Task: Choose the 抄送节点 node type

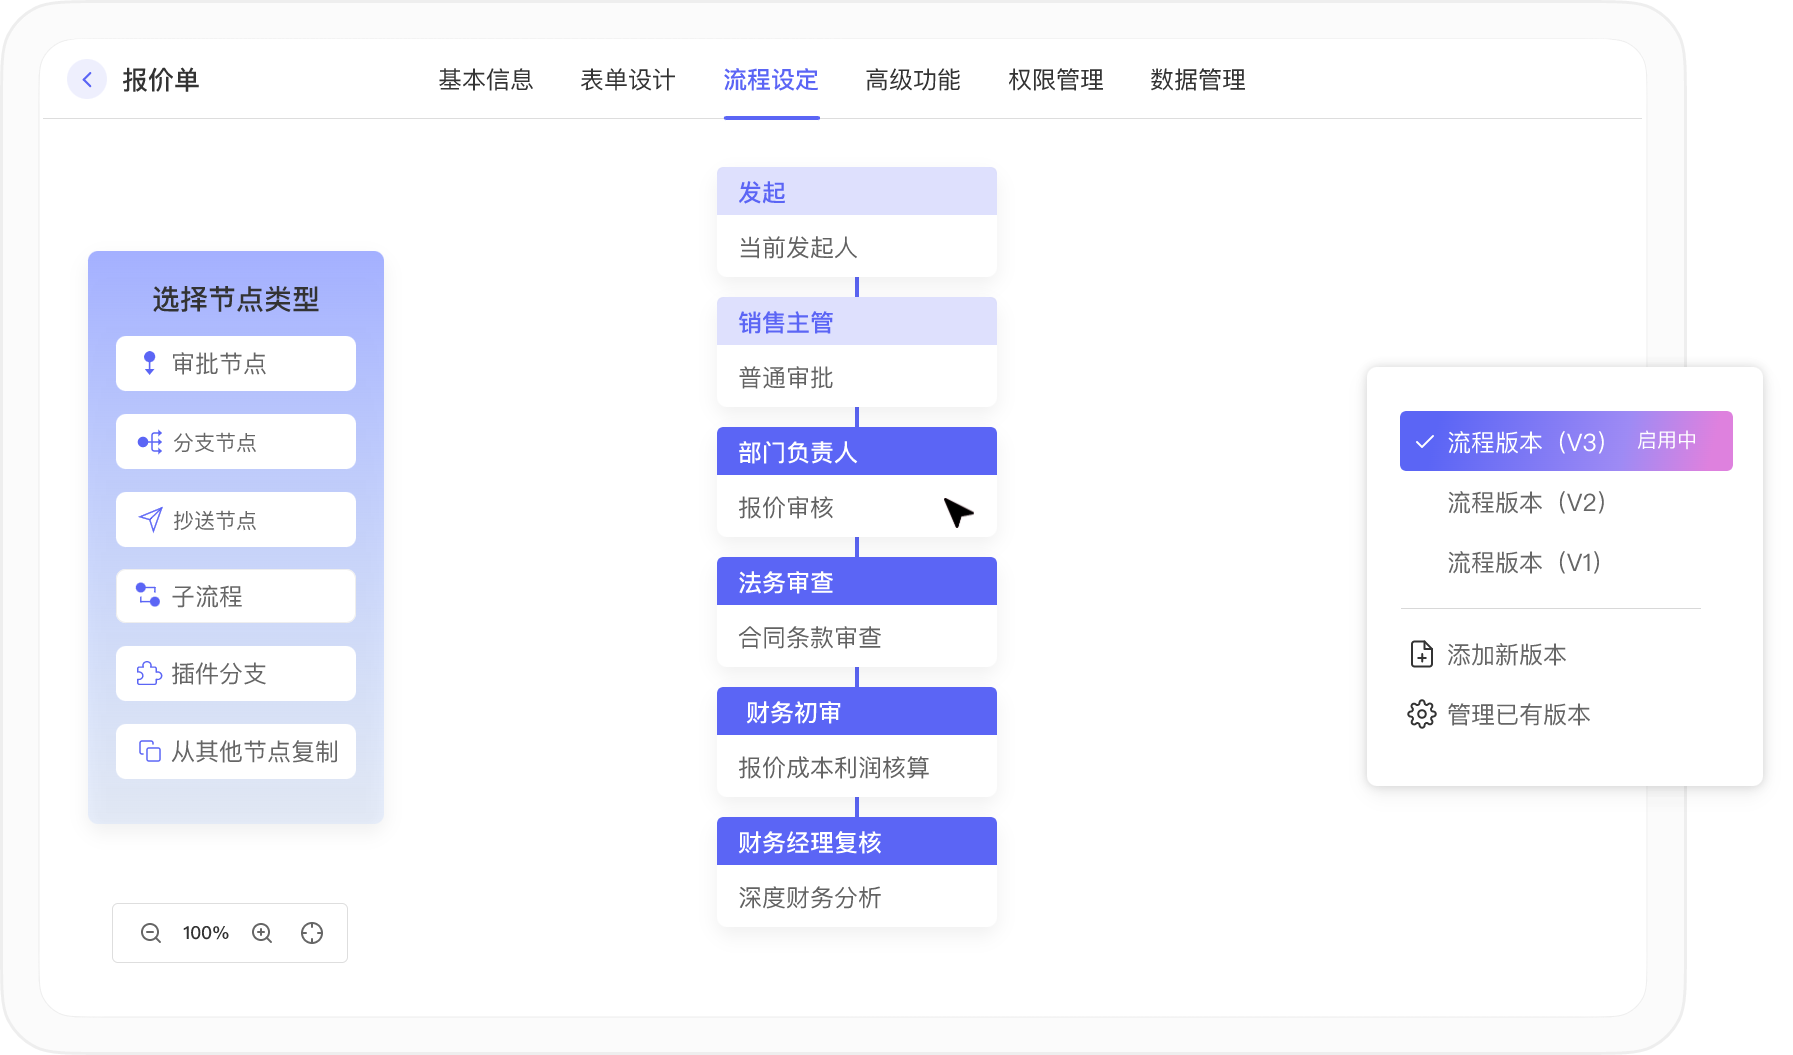Action: [x=236, y=520]
